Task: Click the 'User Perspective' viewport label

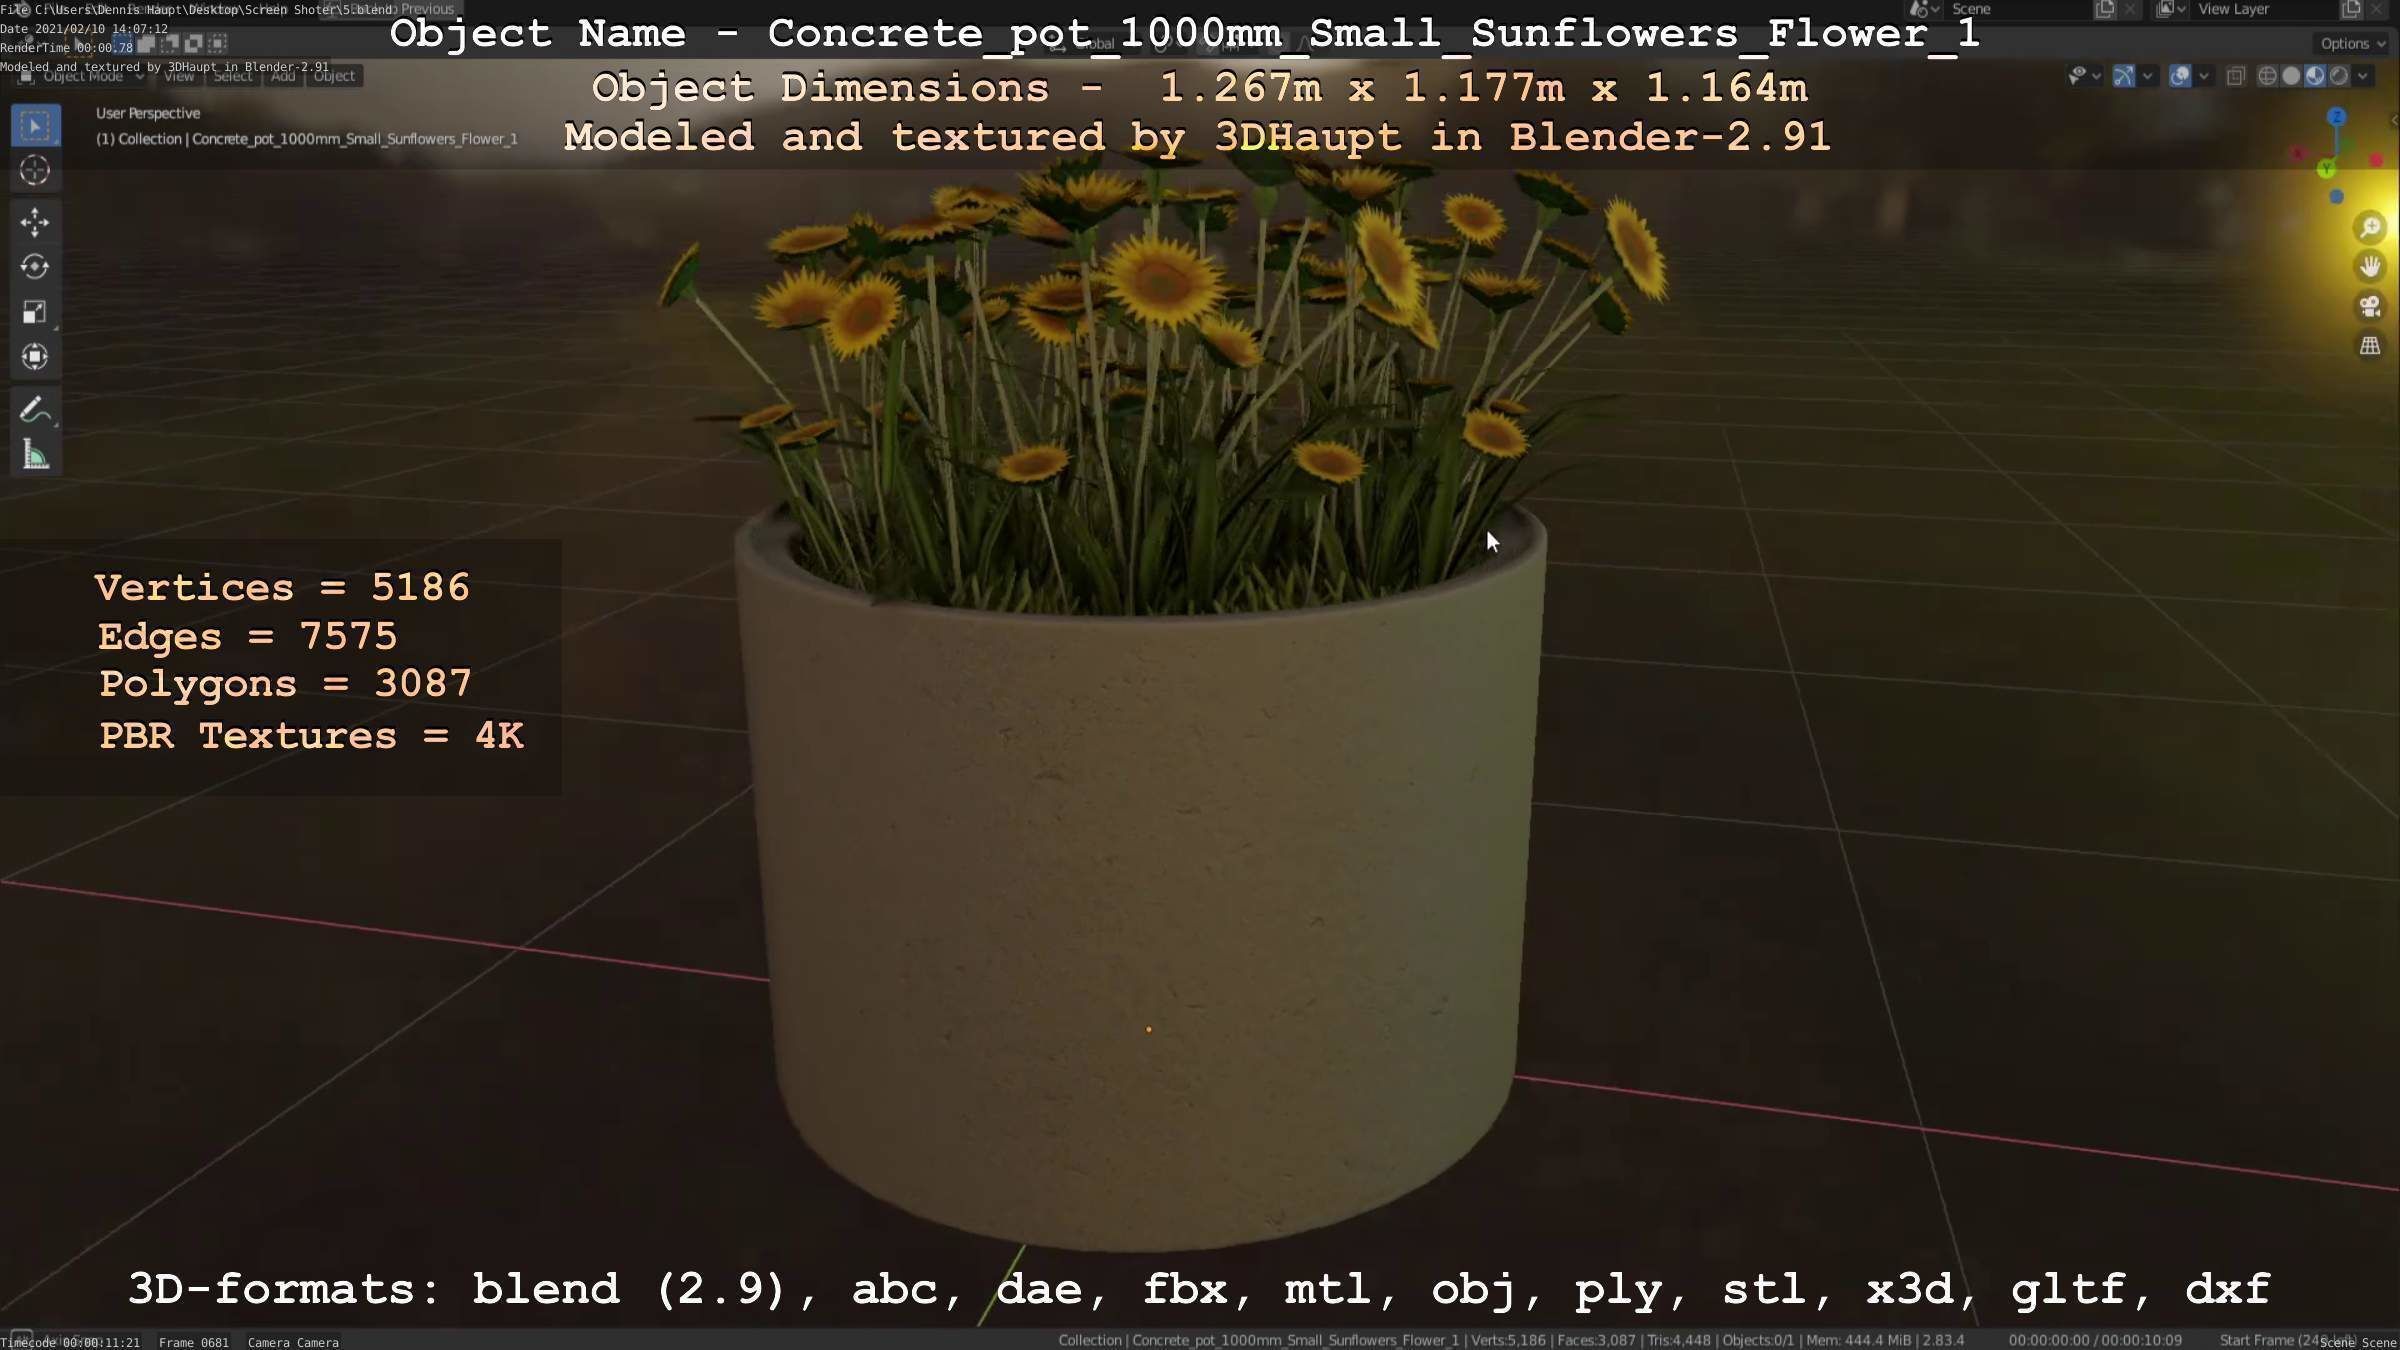Action: pyautogui.click(x=148, y=113)
